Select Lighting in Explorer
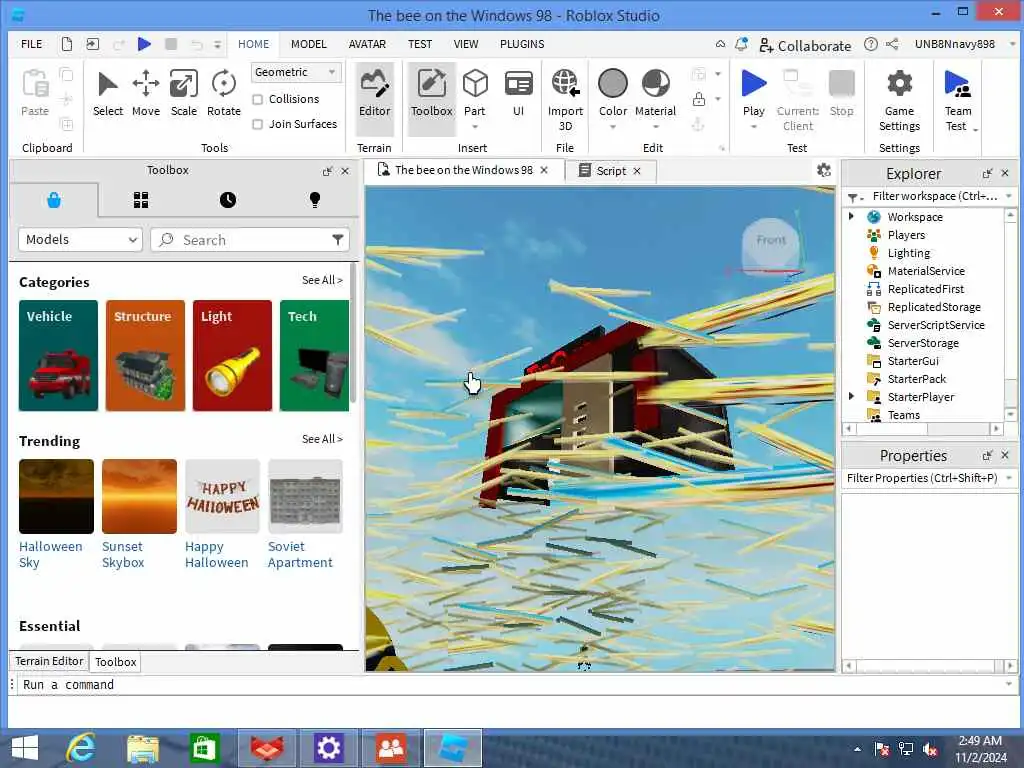This screenshot has width=1024, height=768. click(908, 253)
